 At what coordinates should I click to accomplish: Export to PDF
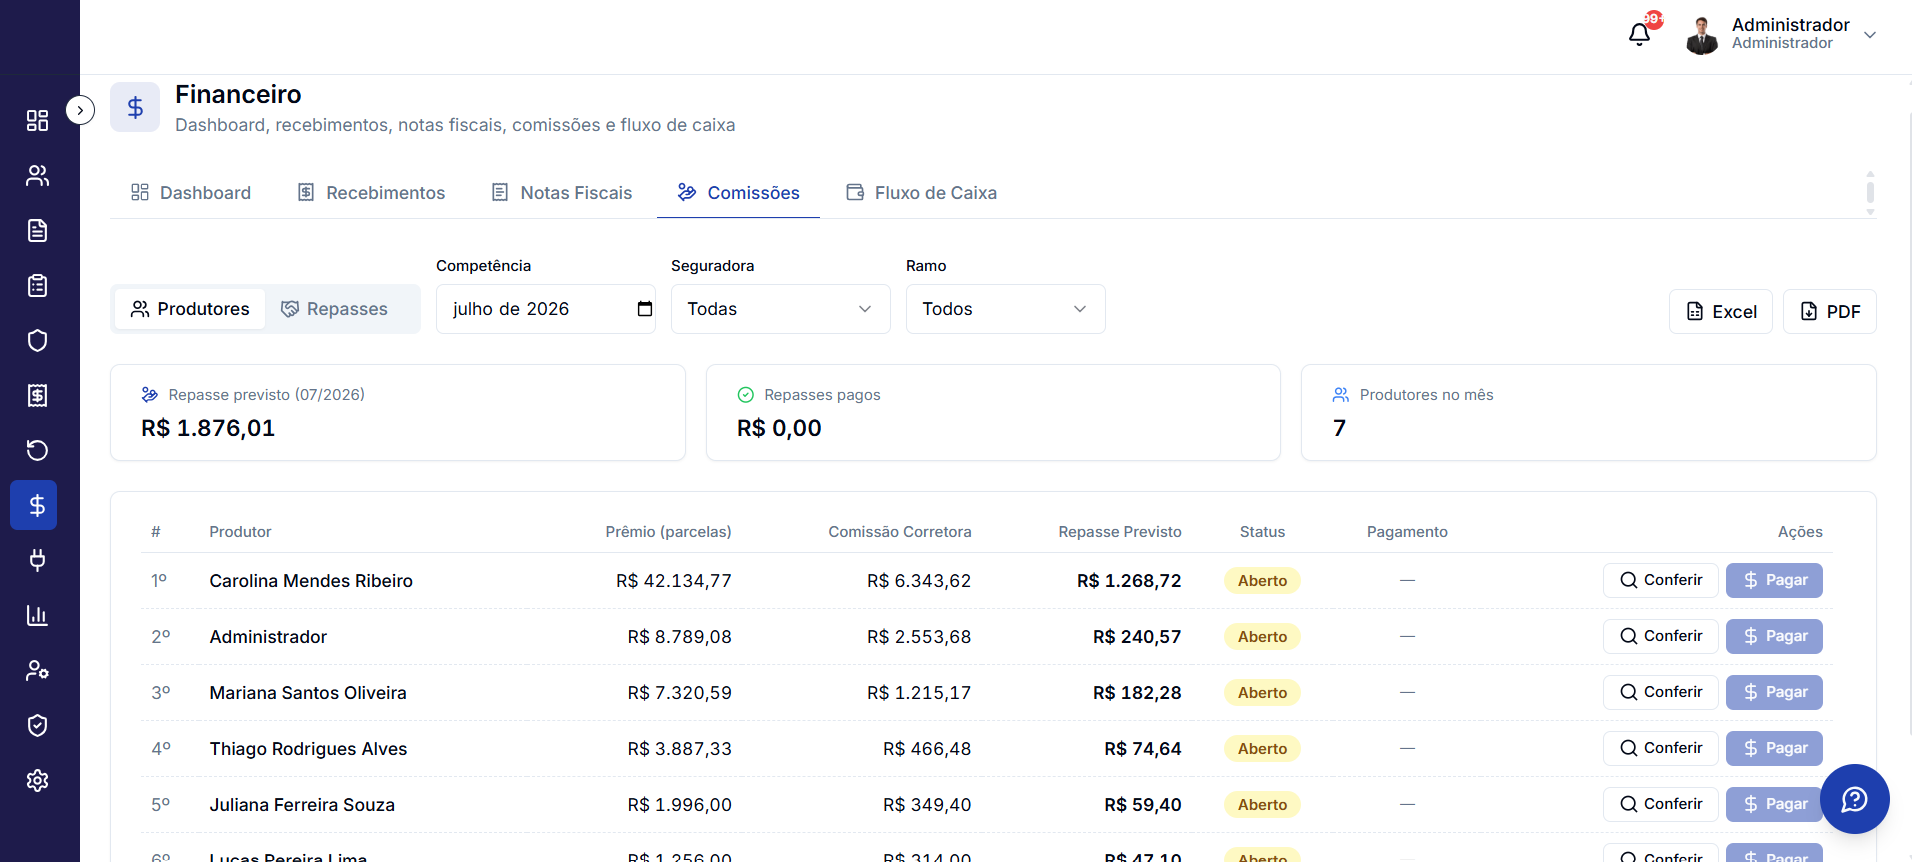pyautogui.click(x=1830, y=312)
